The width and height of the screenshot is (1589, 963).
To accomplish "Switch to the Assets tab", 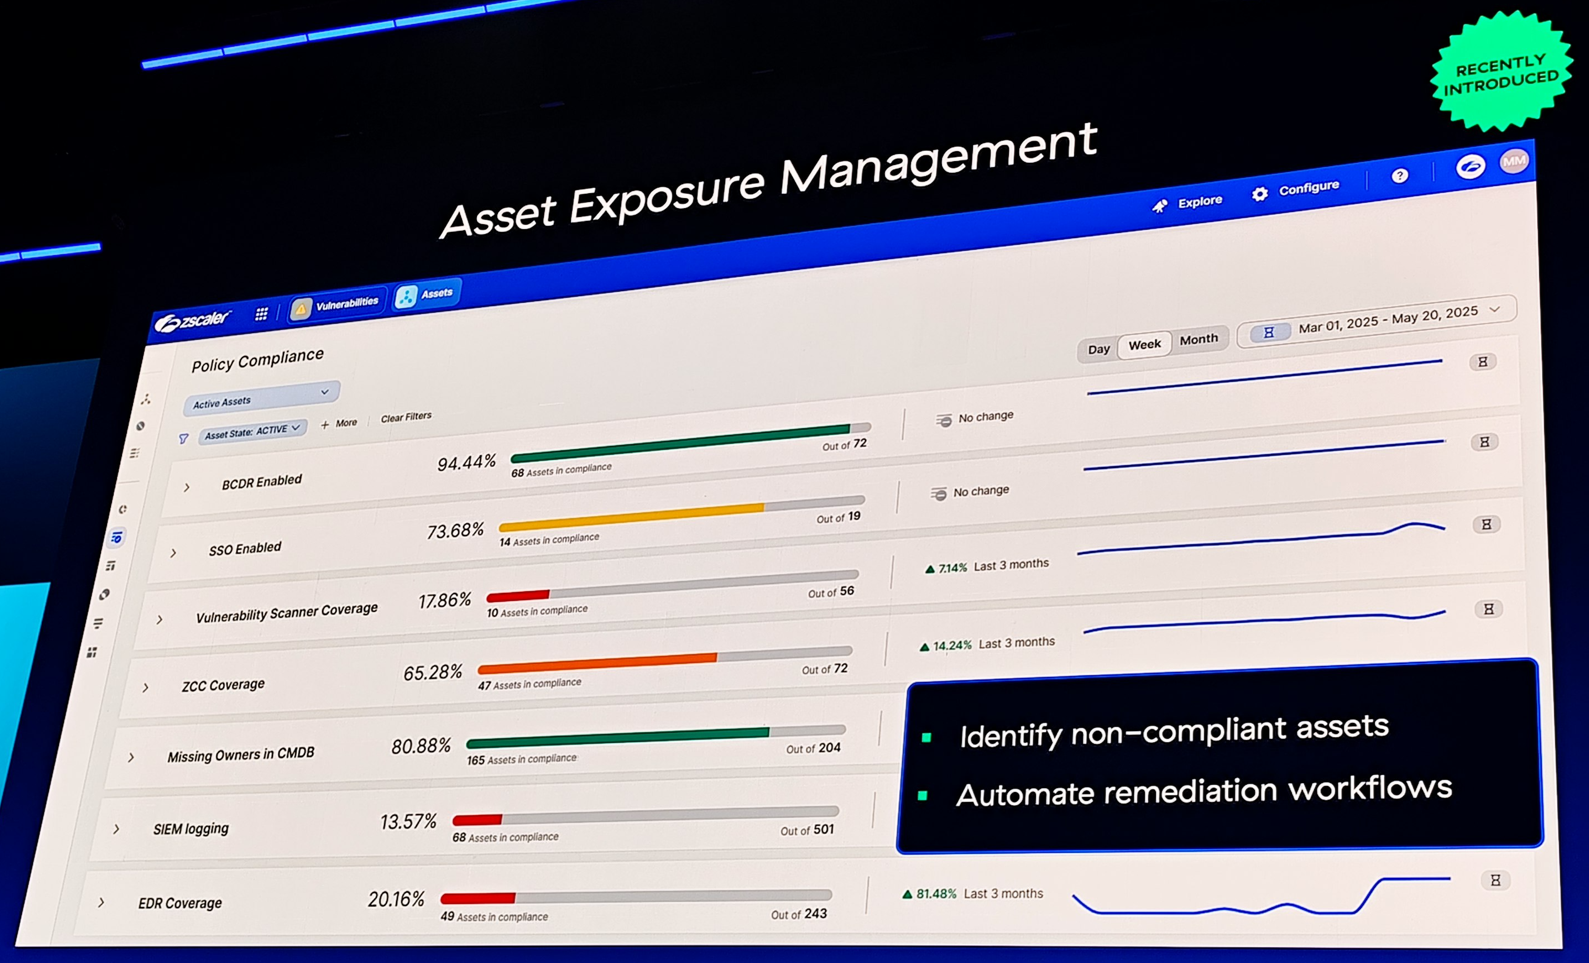I will point(427,295).
